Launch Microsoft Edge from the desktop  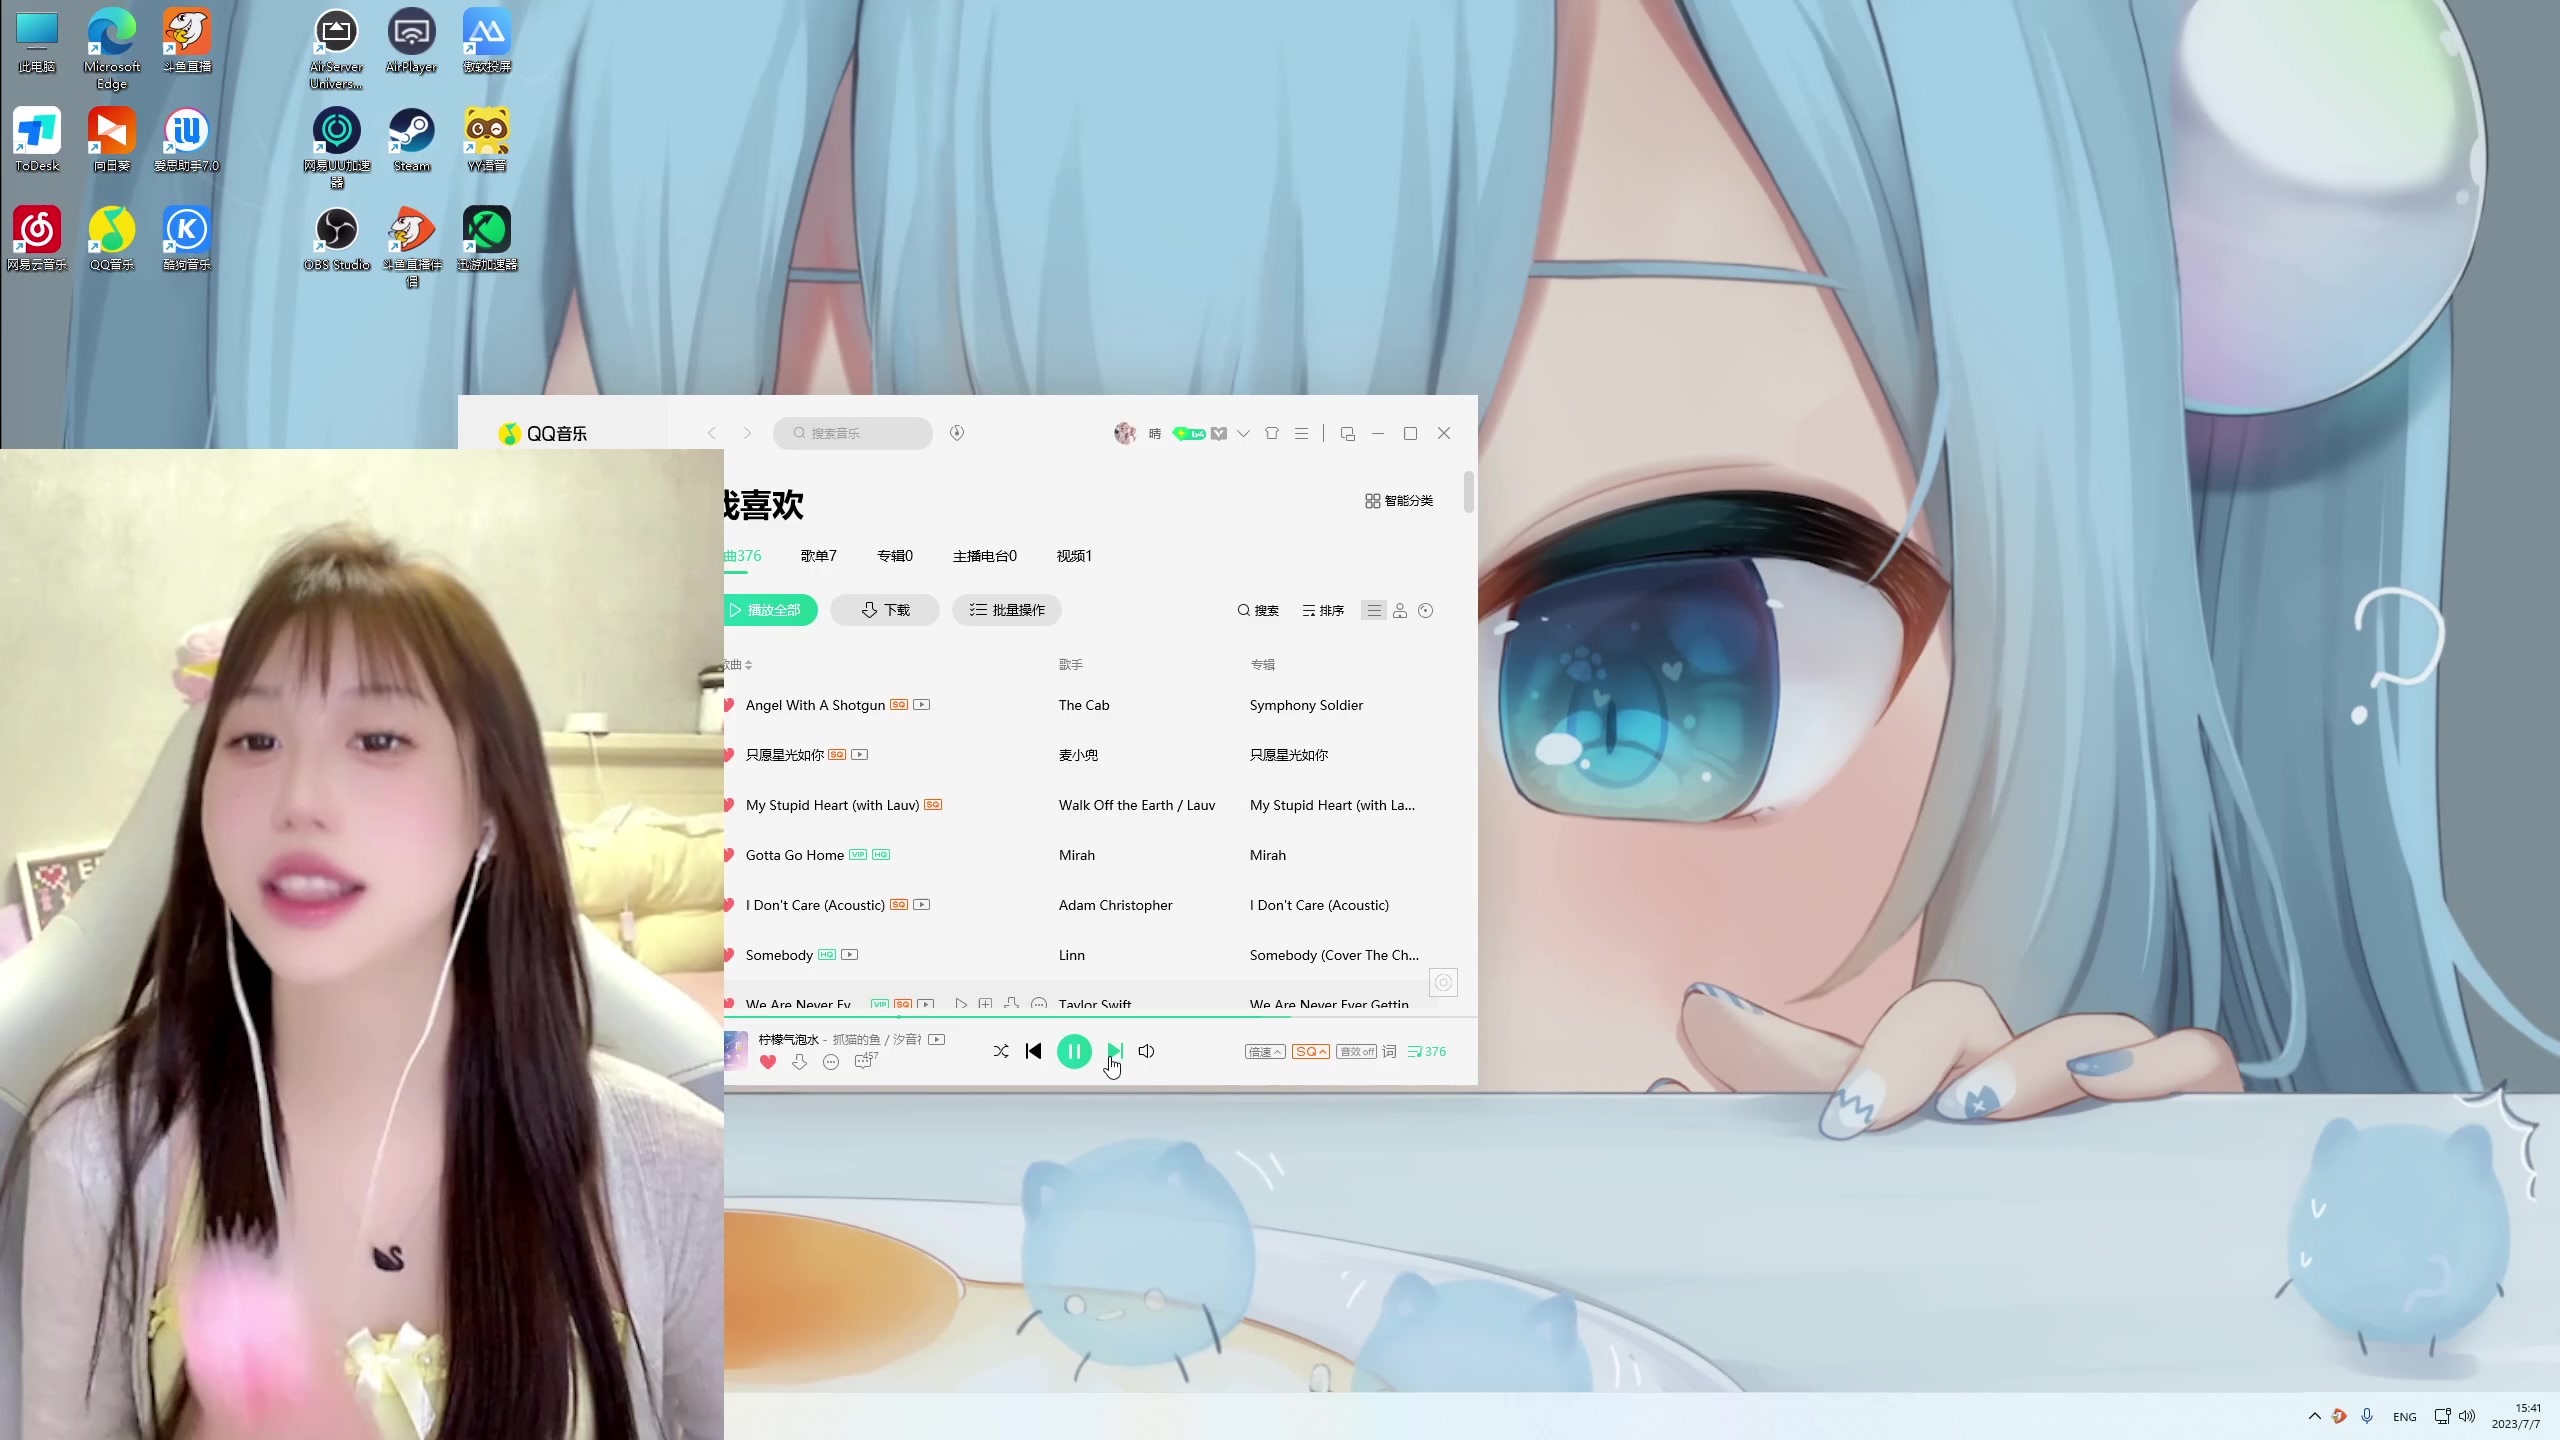pyautogui.click(x=112, y=48)
